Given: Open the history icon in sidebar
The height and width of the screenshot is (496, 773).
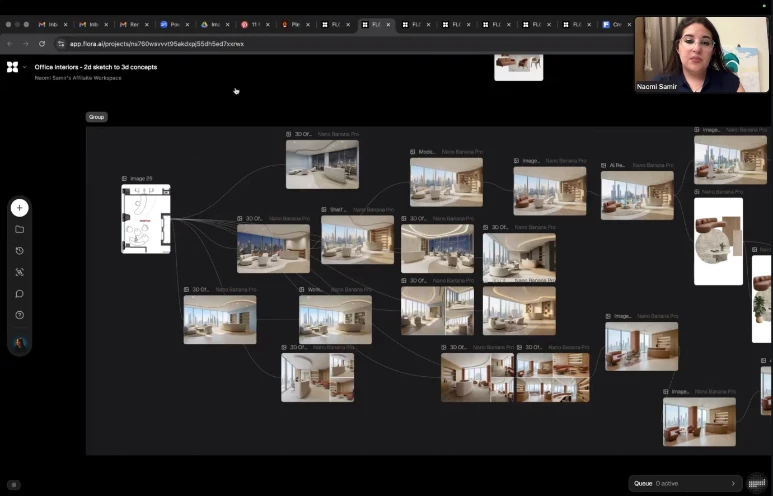Looking at the screenshot, I should coord(19,251).
